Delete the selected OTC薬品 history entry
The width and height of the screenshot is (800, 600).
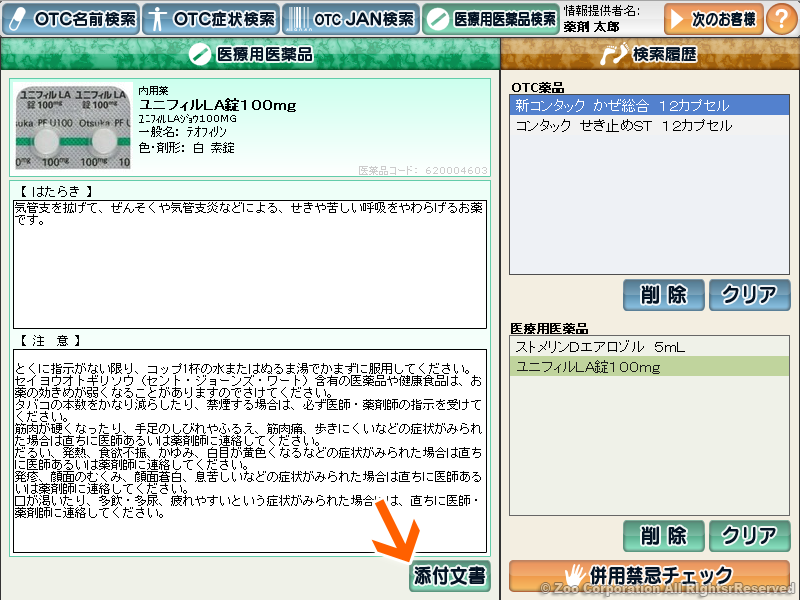point(663,295)
